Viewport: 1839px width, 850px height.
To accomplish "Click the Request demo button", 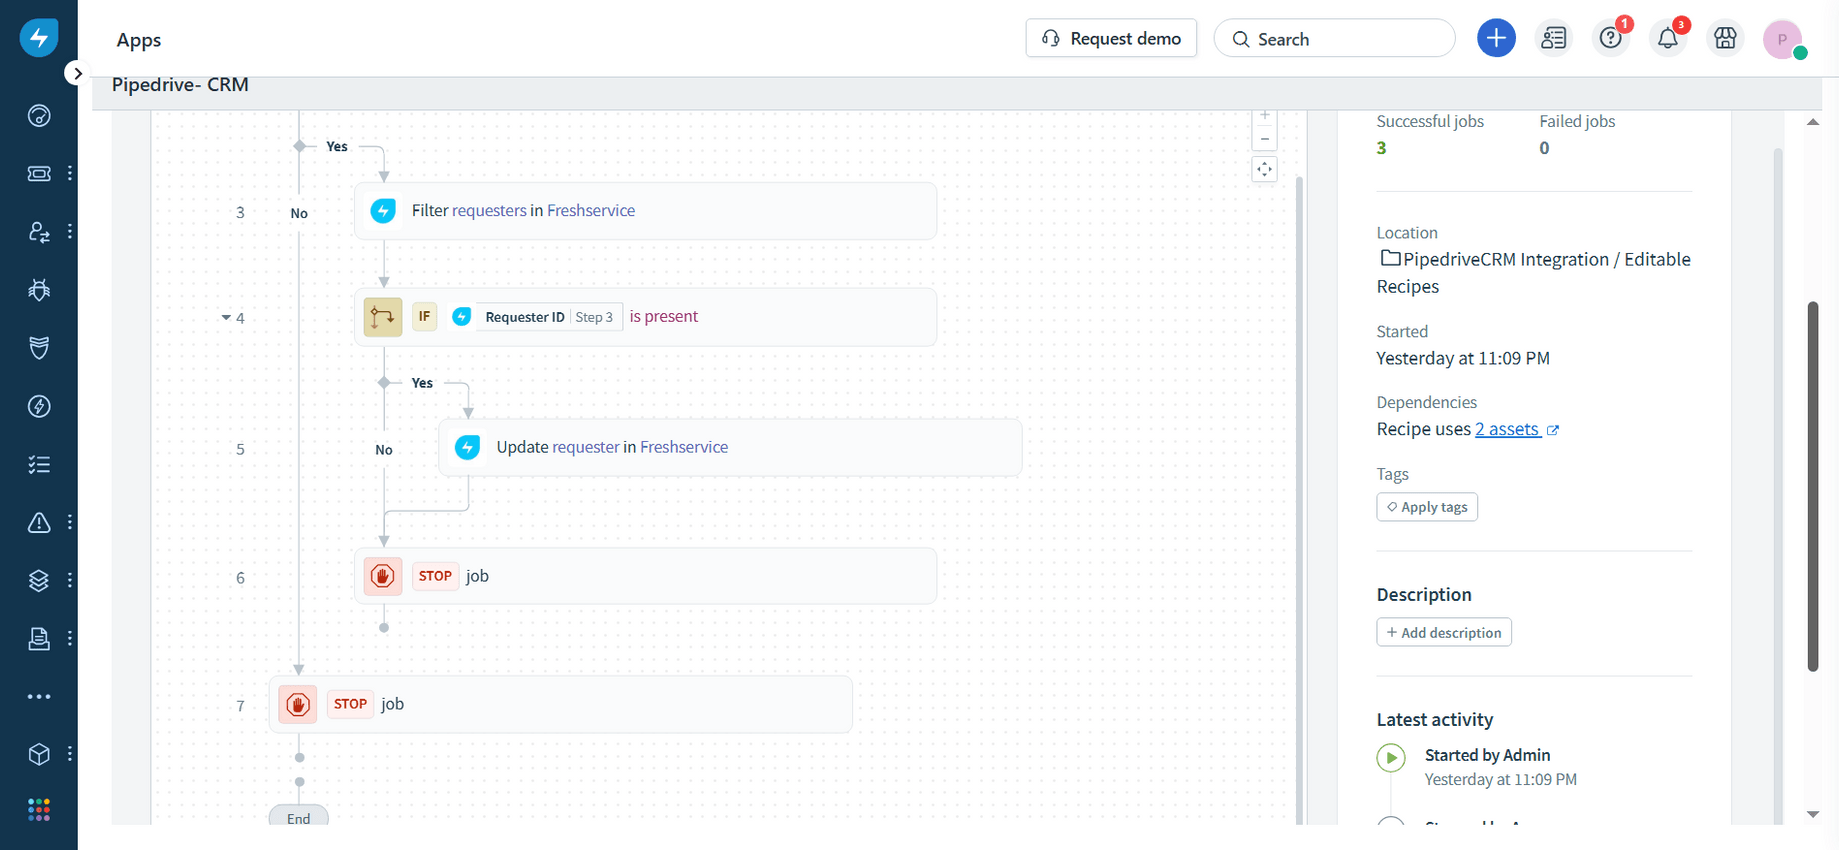I will click(x=1111, y=38).
